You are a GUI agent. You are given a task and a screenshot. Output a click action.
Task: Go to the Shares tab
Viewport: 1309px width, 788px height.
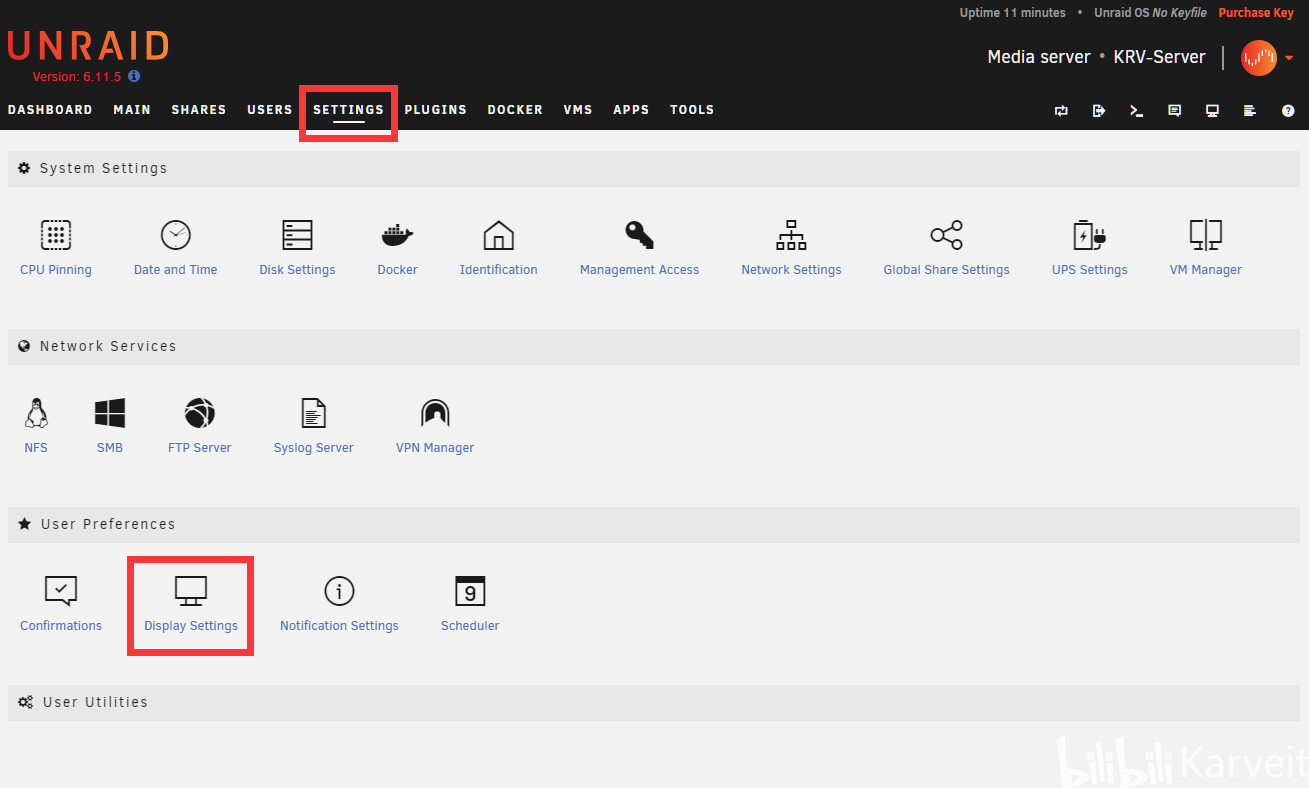[x=199, y=110]
